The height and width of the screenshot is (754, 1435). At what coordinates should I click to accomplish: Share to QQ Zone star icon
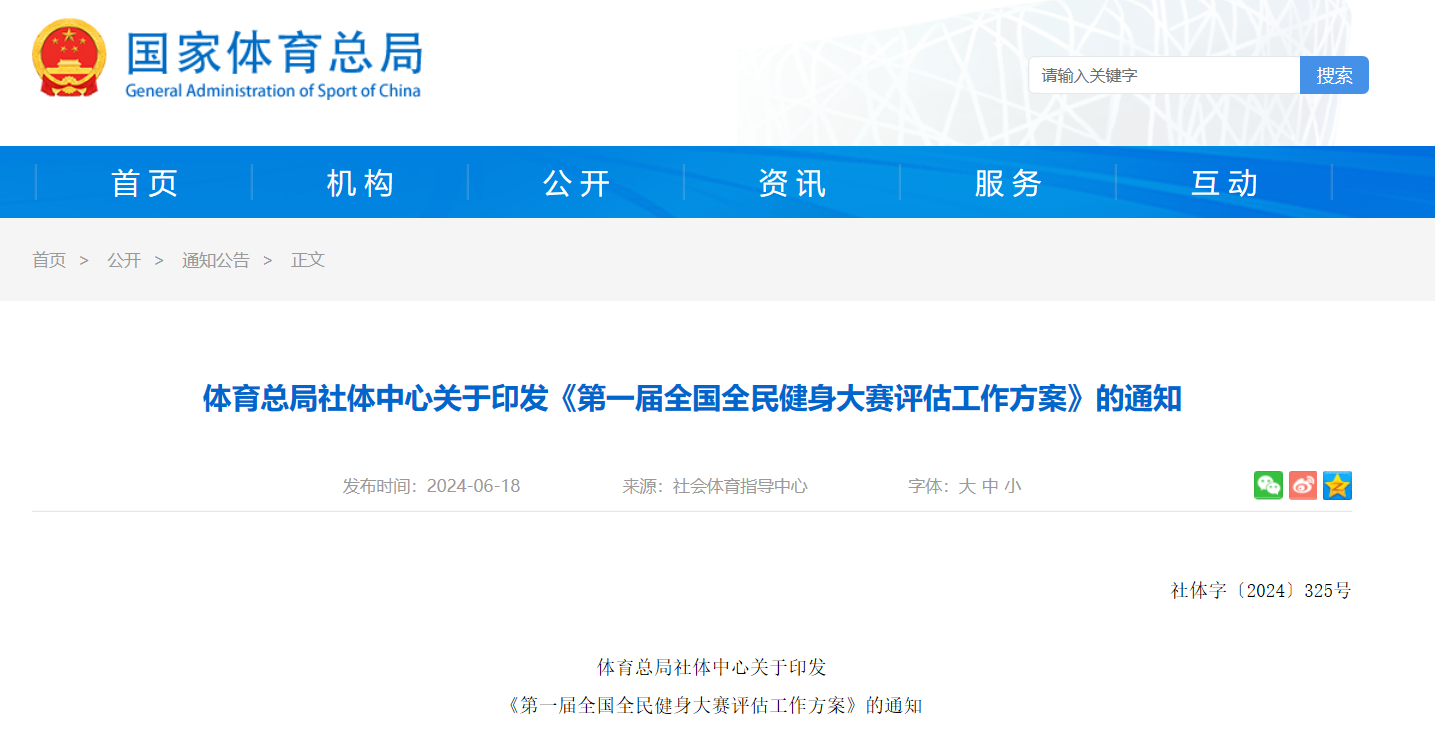pos(1337,485)
